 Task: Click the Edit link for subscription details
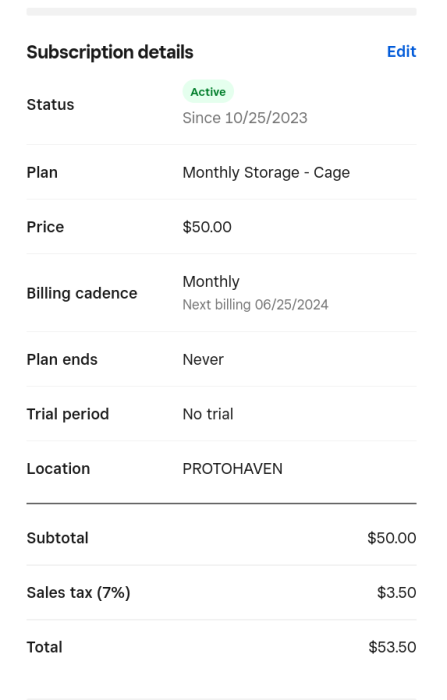(401, 52)
